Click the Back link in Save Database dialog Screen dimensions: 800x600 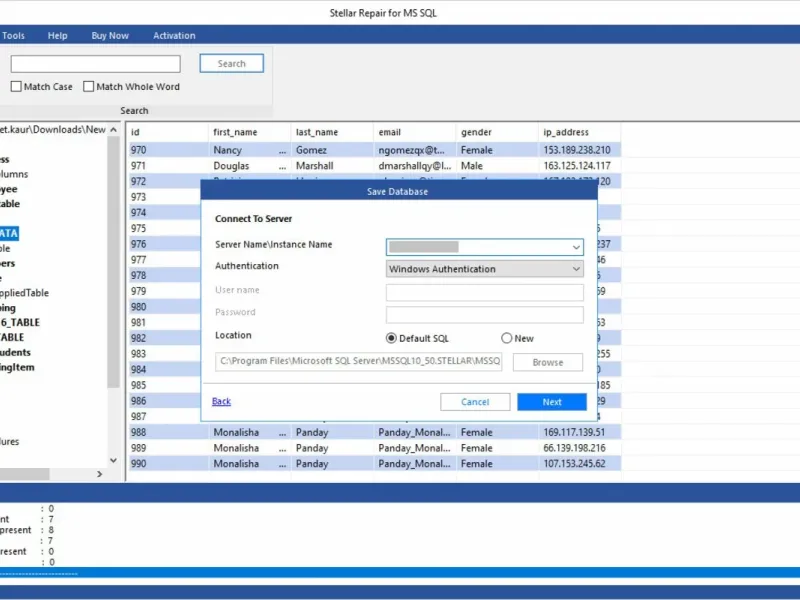coord(221,401)
